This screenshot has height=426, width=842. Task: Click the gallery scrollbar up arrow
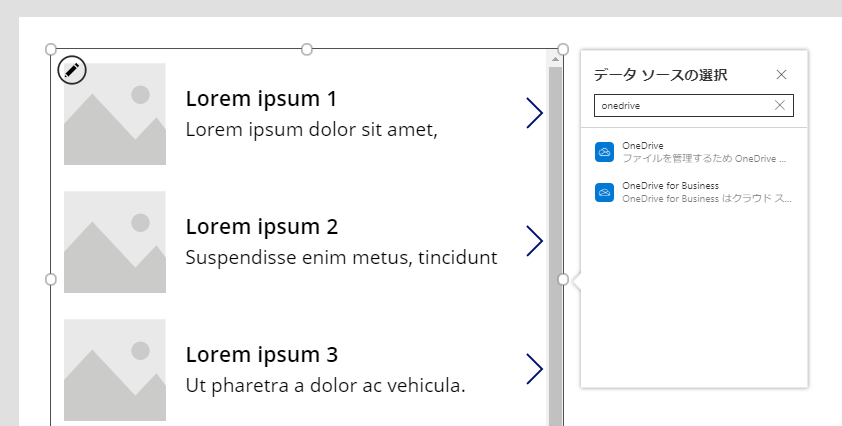(x=555, y=59)
